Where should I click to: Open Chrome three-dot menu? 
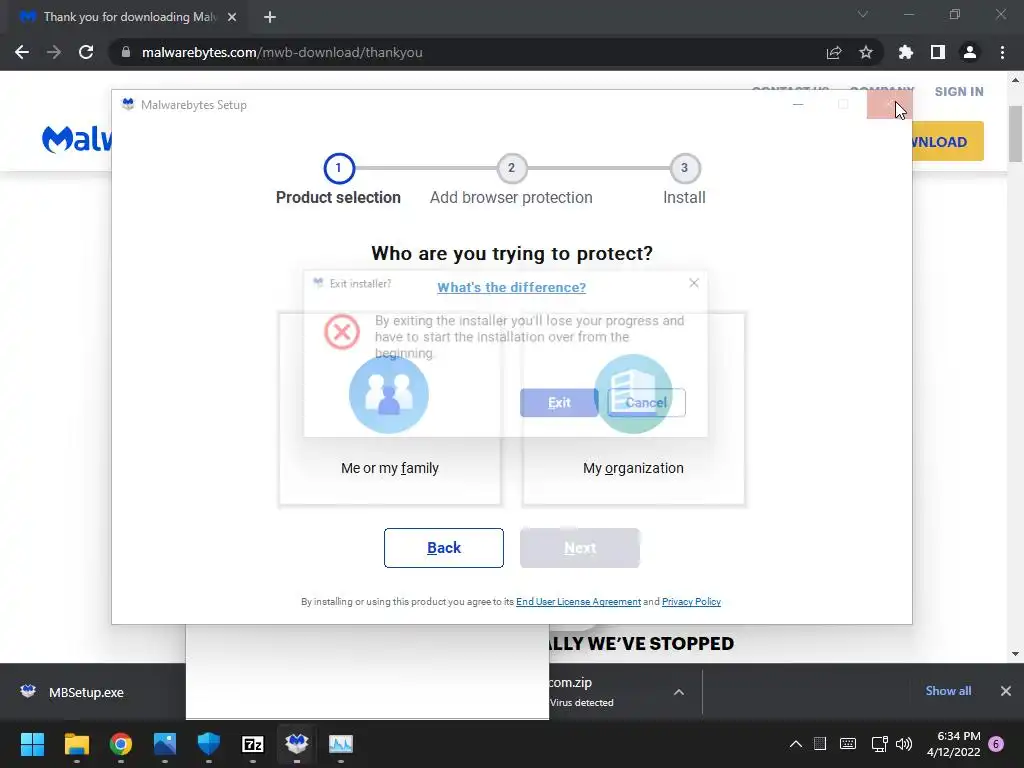point(1002,52)
